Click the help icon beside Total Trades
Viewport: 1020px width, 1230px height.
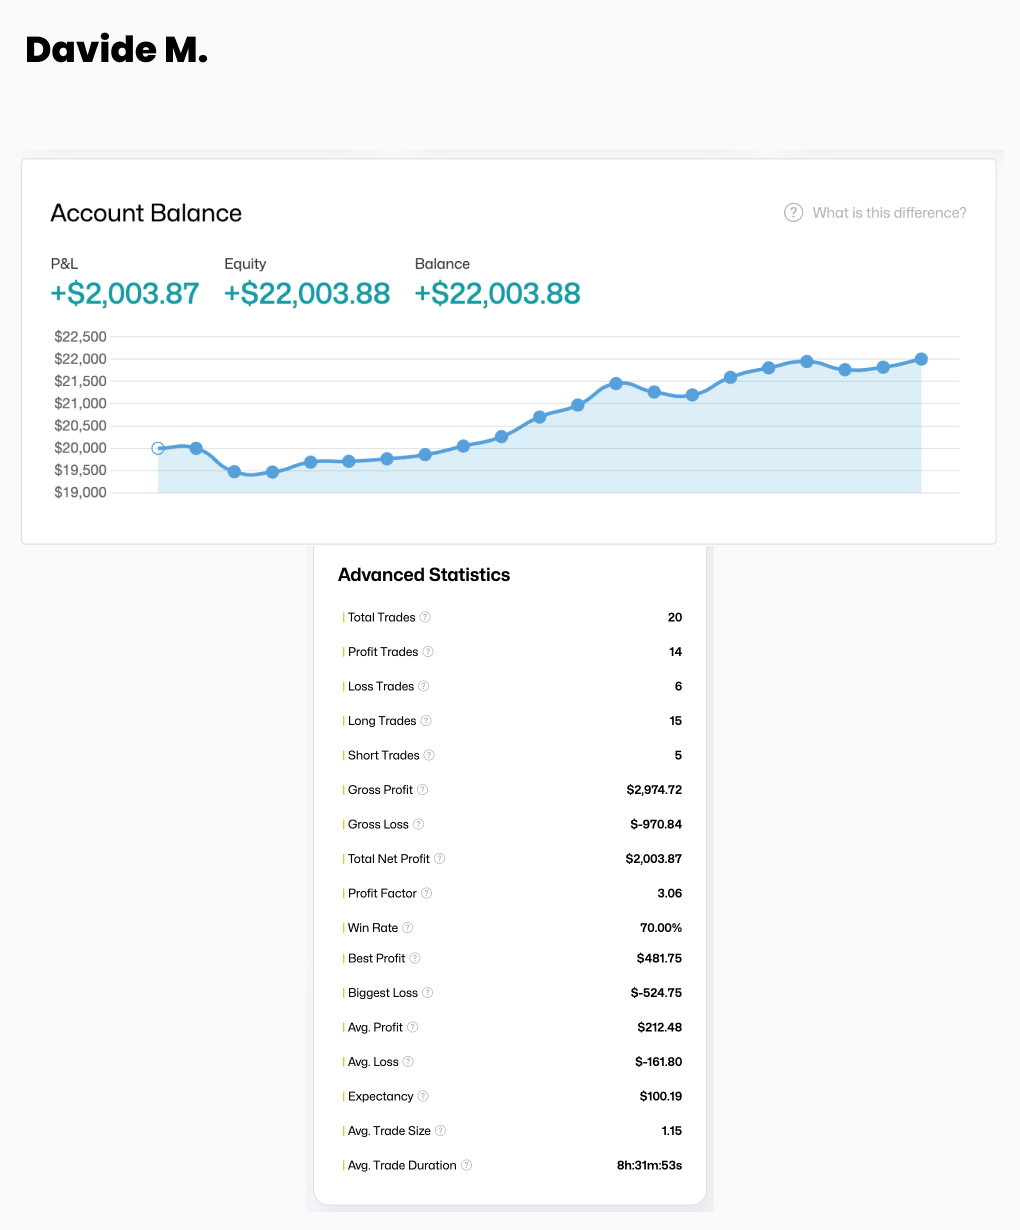point(425,617)
